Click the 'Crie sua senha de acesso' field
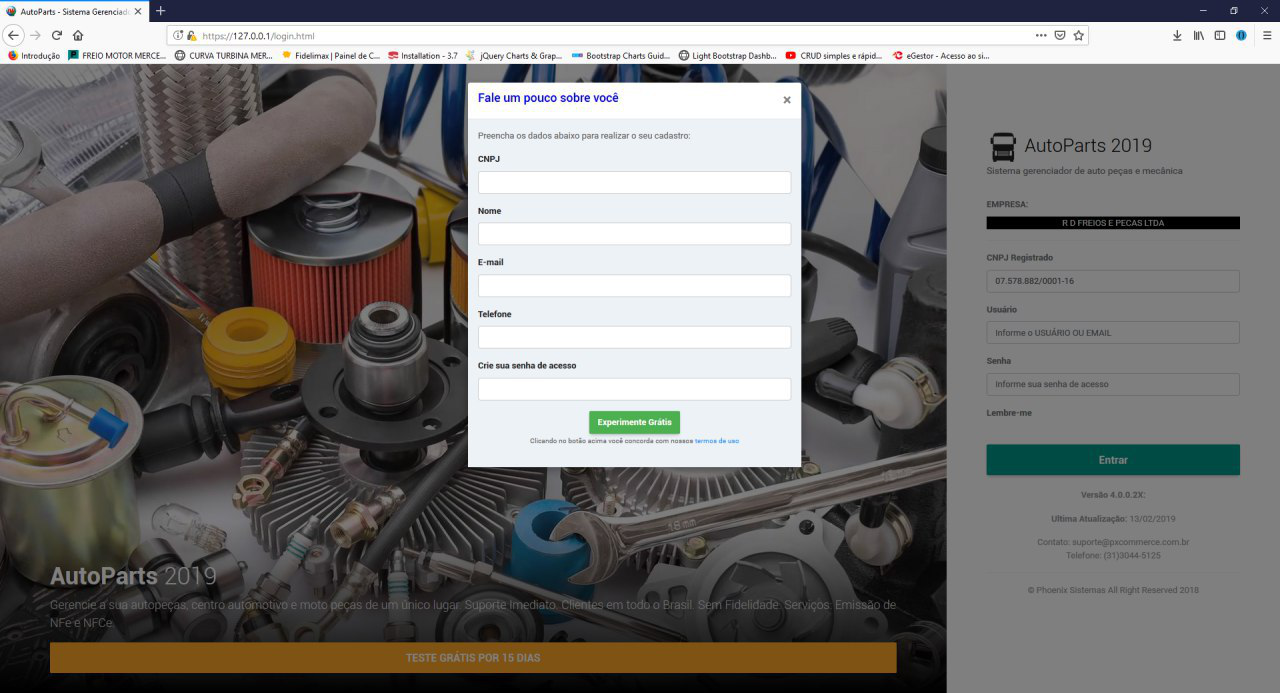 [634, 389]
